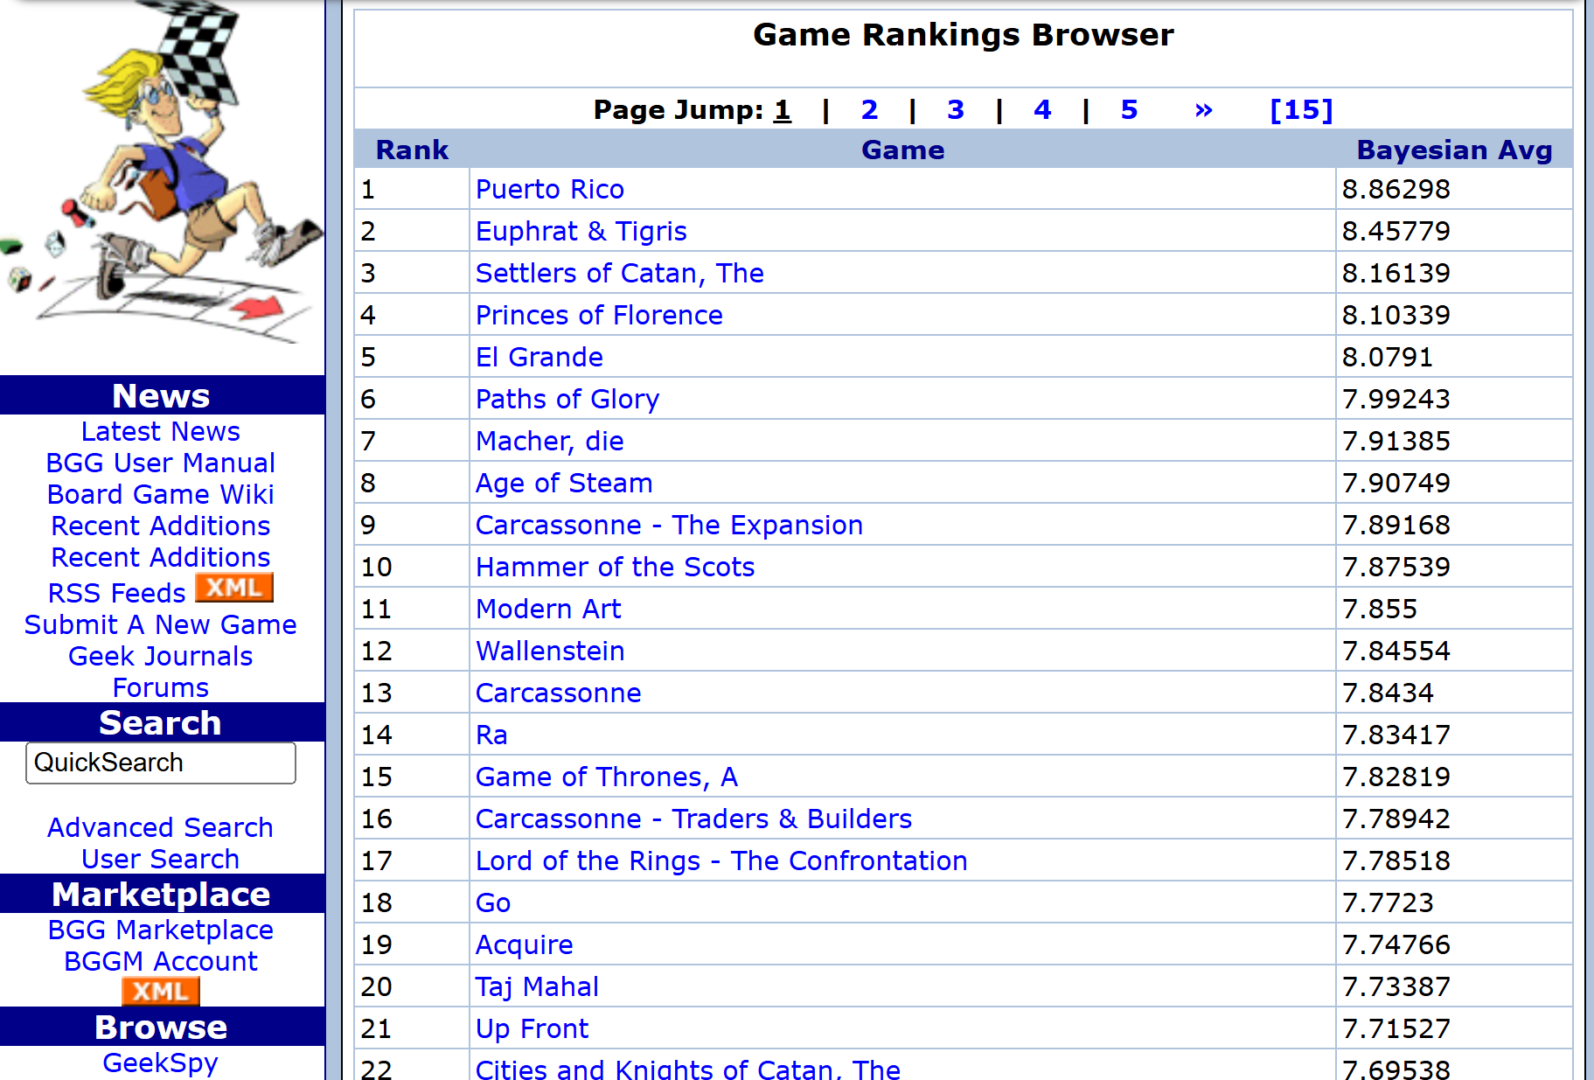
Task: Open the Forums link
Action: tap(161, 688)
